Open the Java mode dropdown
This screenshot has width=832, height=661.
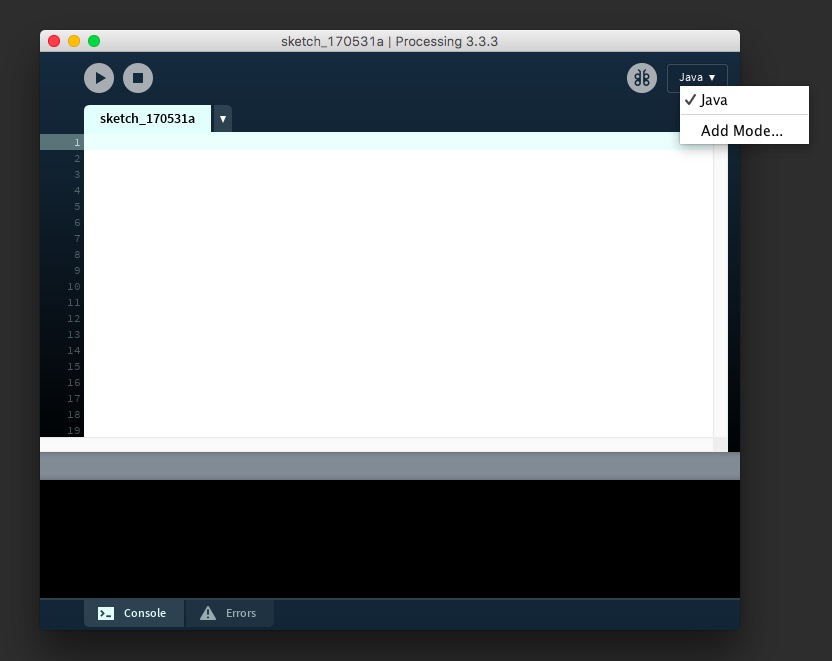(x=697, y=78)
